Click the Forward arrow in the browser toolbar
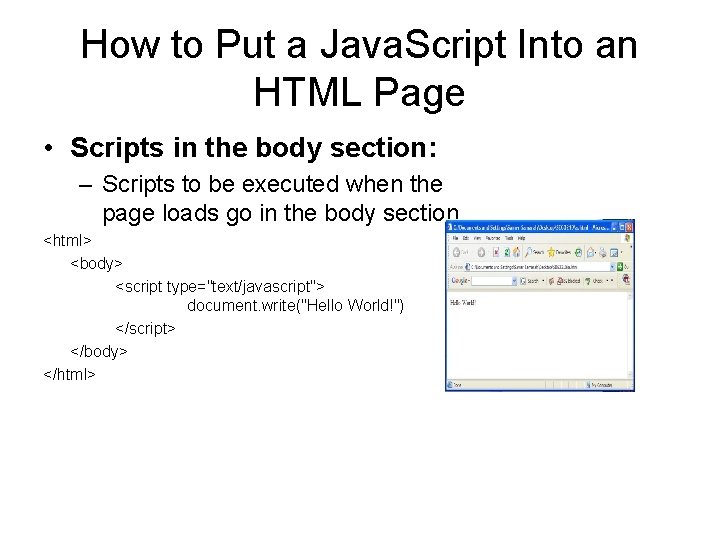This screenshot has width=720, height=540. [x=481, y=253]
